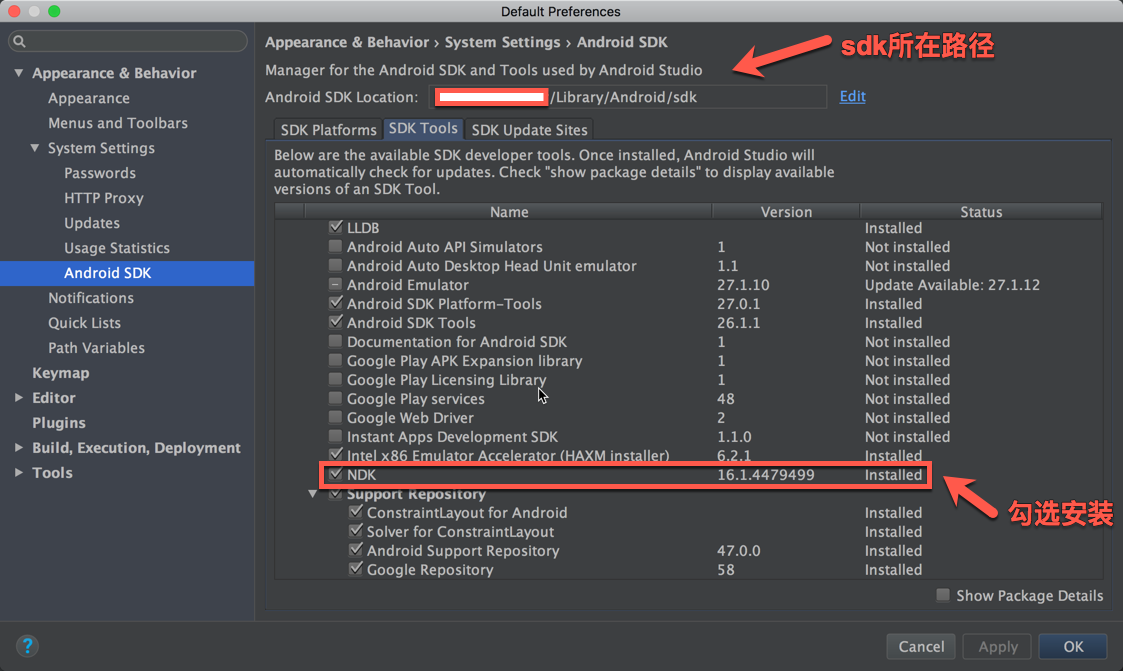Check Google Play Licensing Library

[335, 379]
